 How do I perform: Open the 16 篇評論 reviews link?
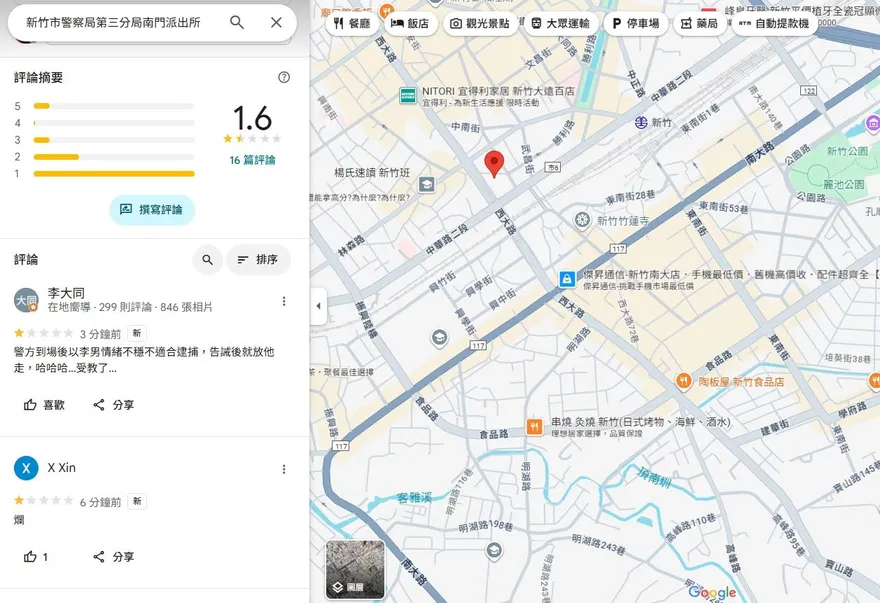point(252,160)
